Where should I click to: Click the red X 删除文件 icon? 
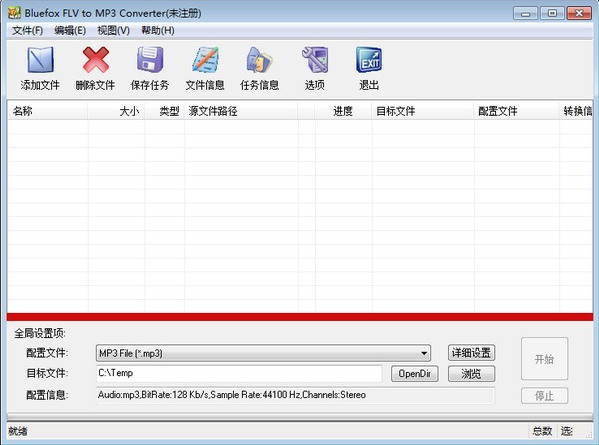[95, 60]
